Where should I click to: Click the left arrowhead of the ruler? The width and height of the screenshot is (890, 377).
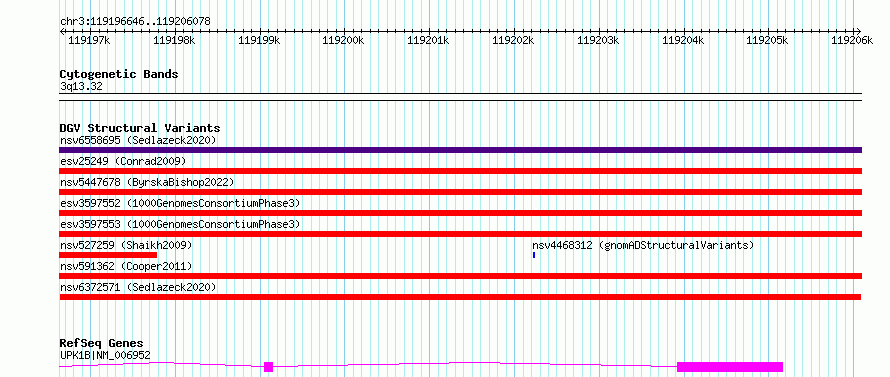(x=62, y=31)
